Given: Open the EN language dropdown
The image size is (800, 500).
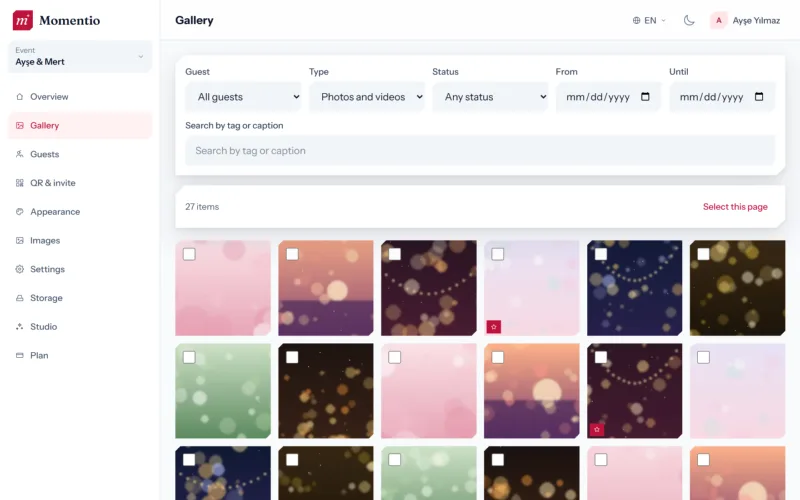Looking at the screenshot, I should 649,20.
